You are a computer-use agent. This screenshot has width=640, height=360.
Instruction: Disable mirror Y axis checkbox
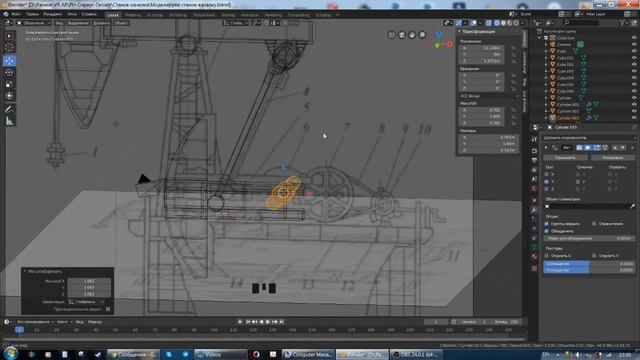coord(547,182)
